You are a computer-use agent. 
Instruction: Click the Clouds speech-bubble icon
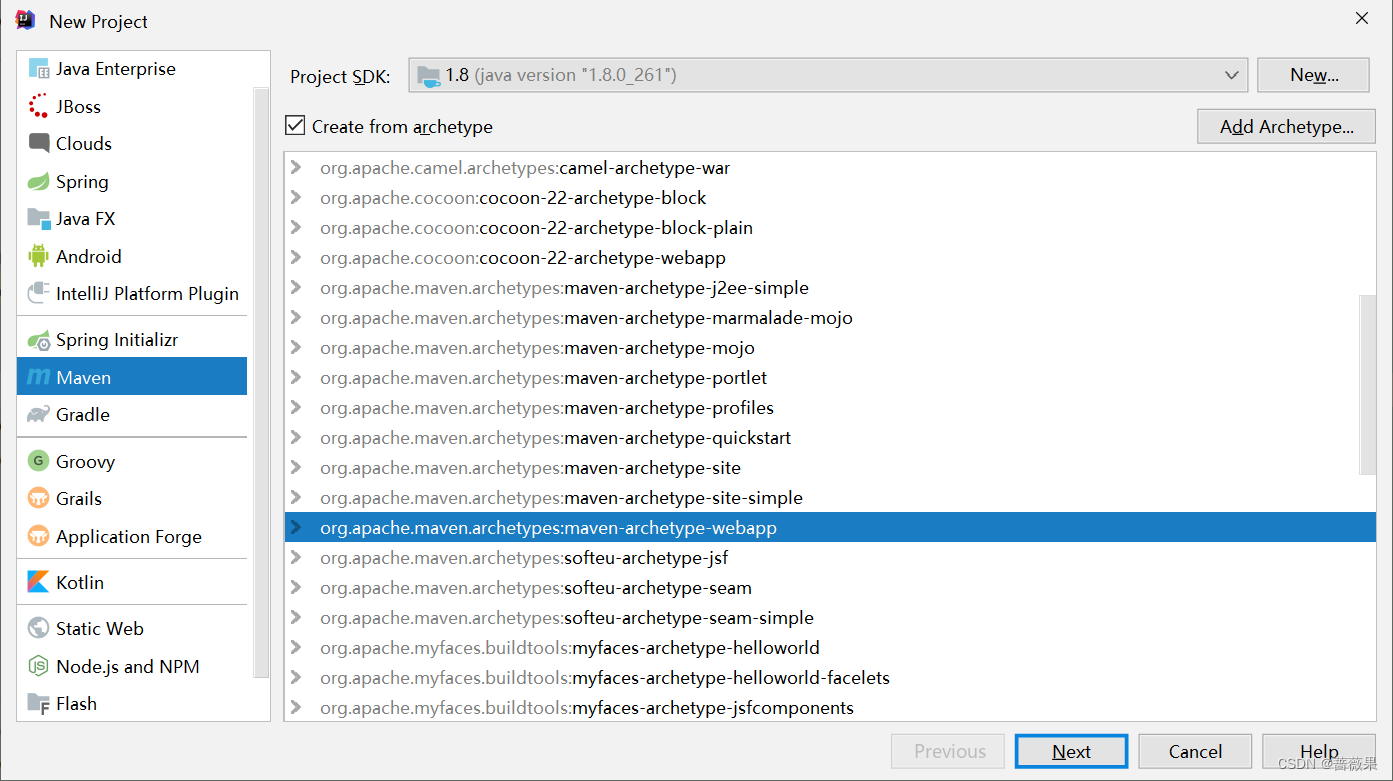[39, 144]
